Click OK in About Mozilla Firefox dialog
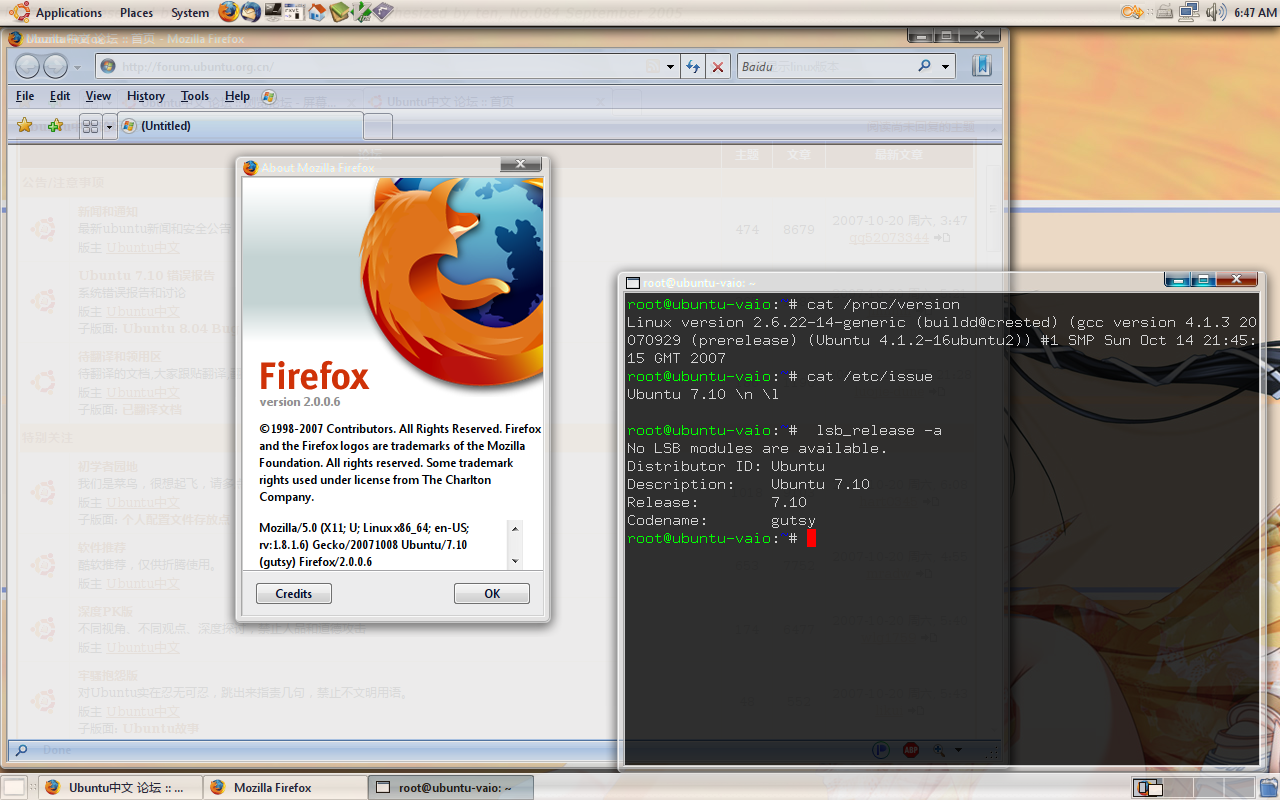Image resolution: width=1280 pixels, height=800 pixels. [x=492, y=593]
